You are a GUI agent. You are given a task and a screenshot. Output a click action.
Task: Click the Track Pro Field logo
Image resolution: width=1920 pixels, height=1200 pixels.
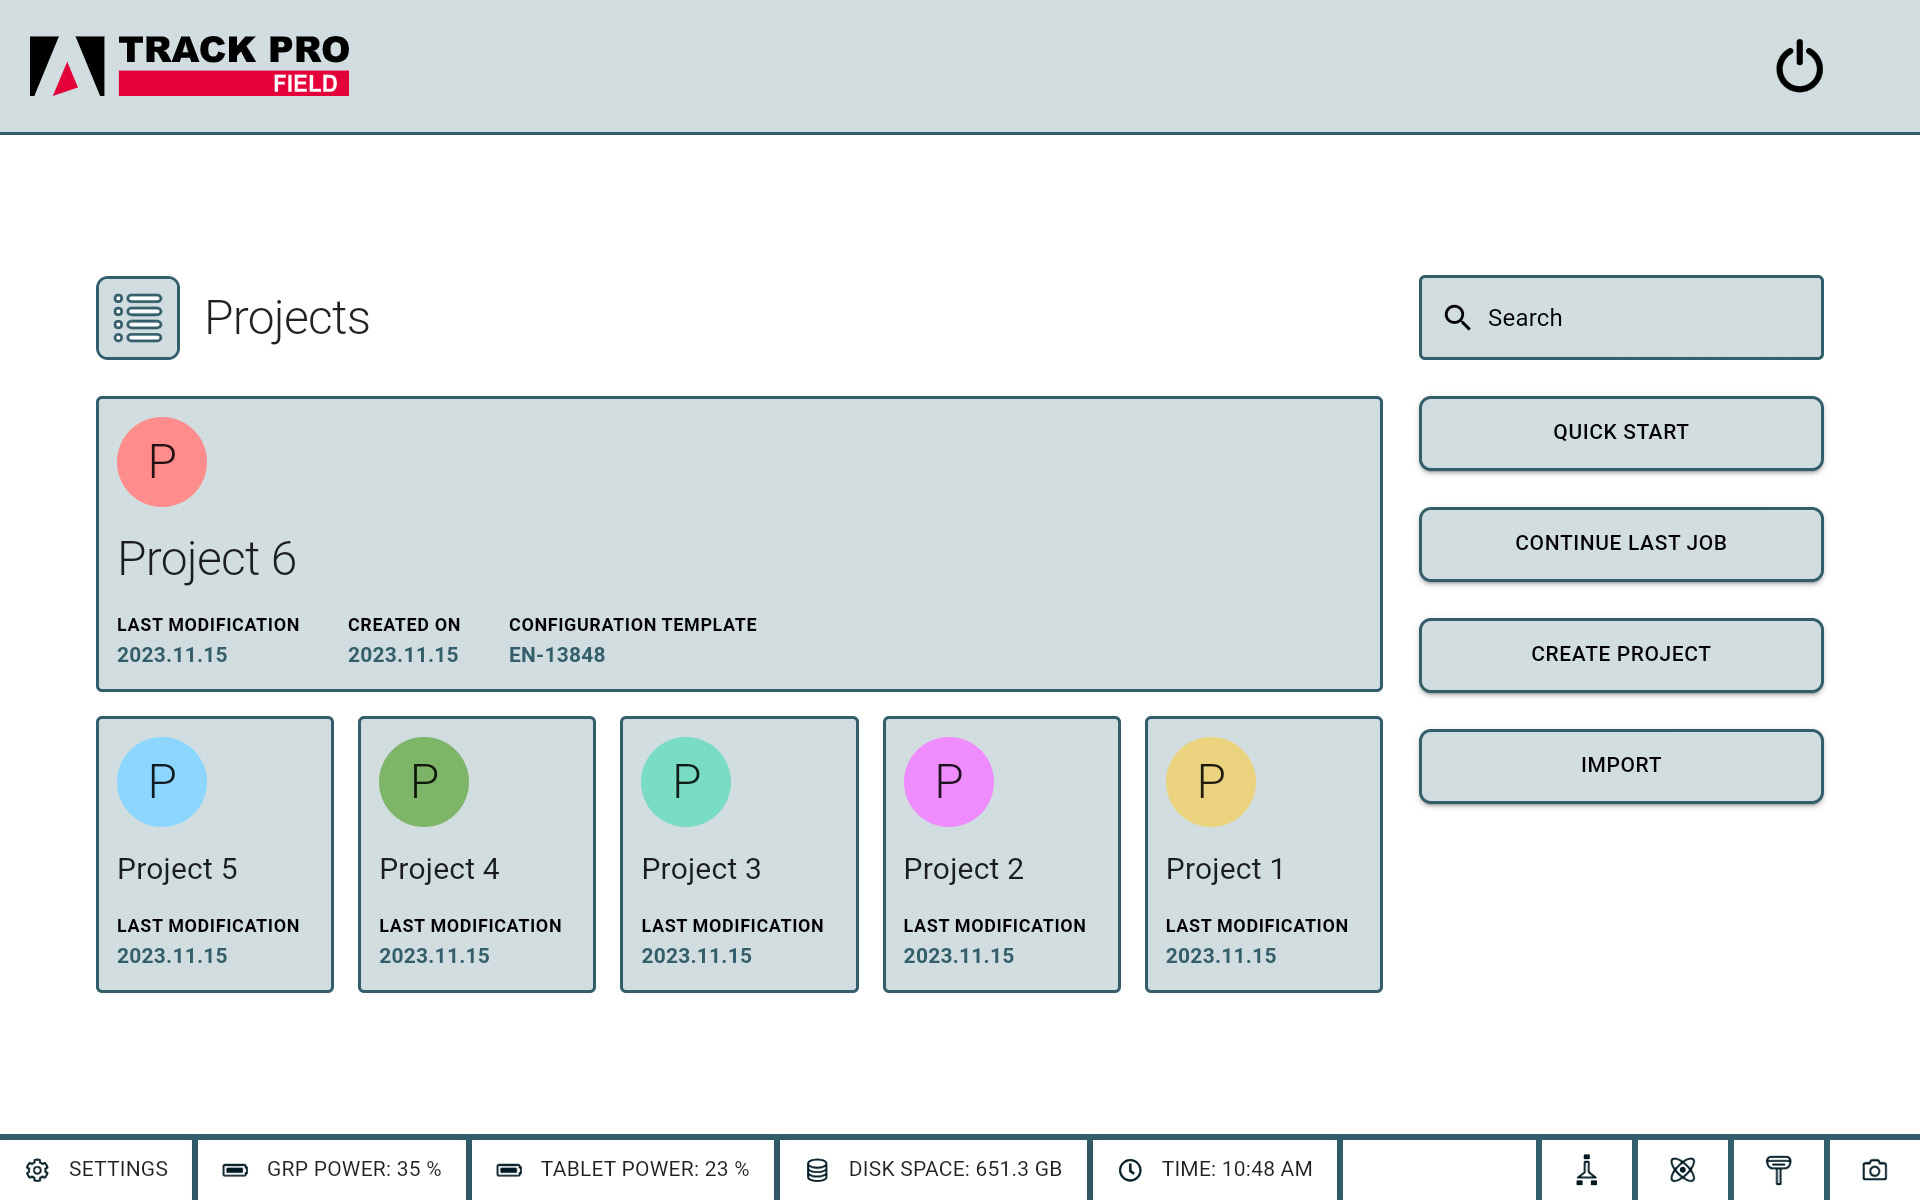pyautogui.click(x=190, y=66)
